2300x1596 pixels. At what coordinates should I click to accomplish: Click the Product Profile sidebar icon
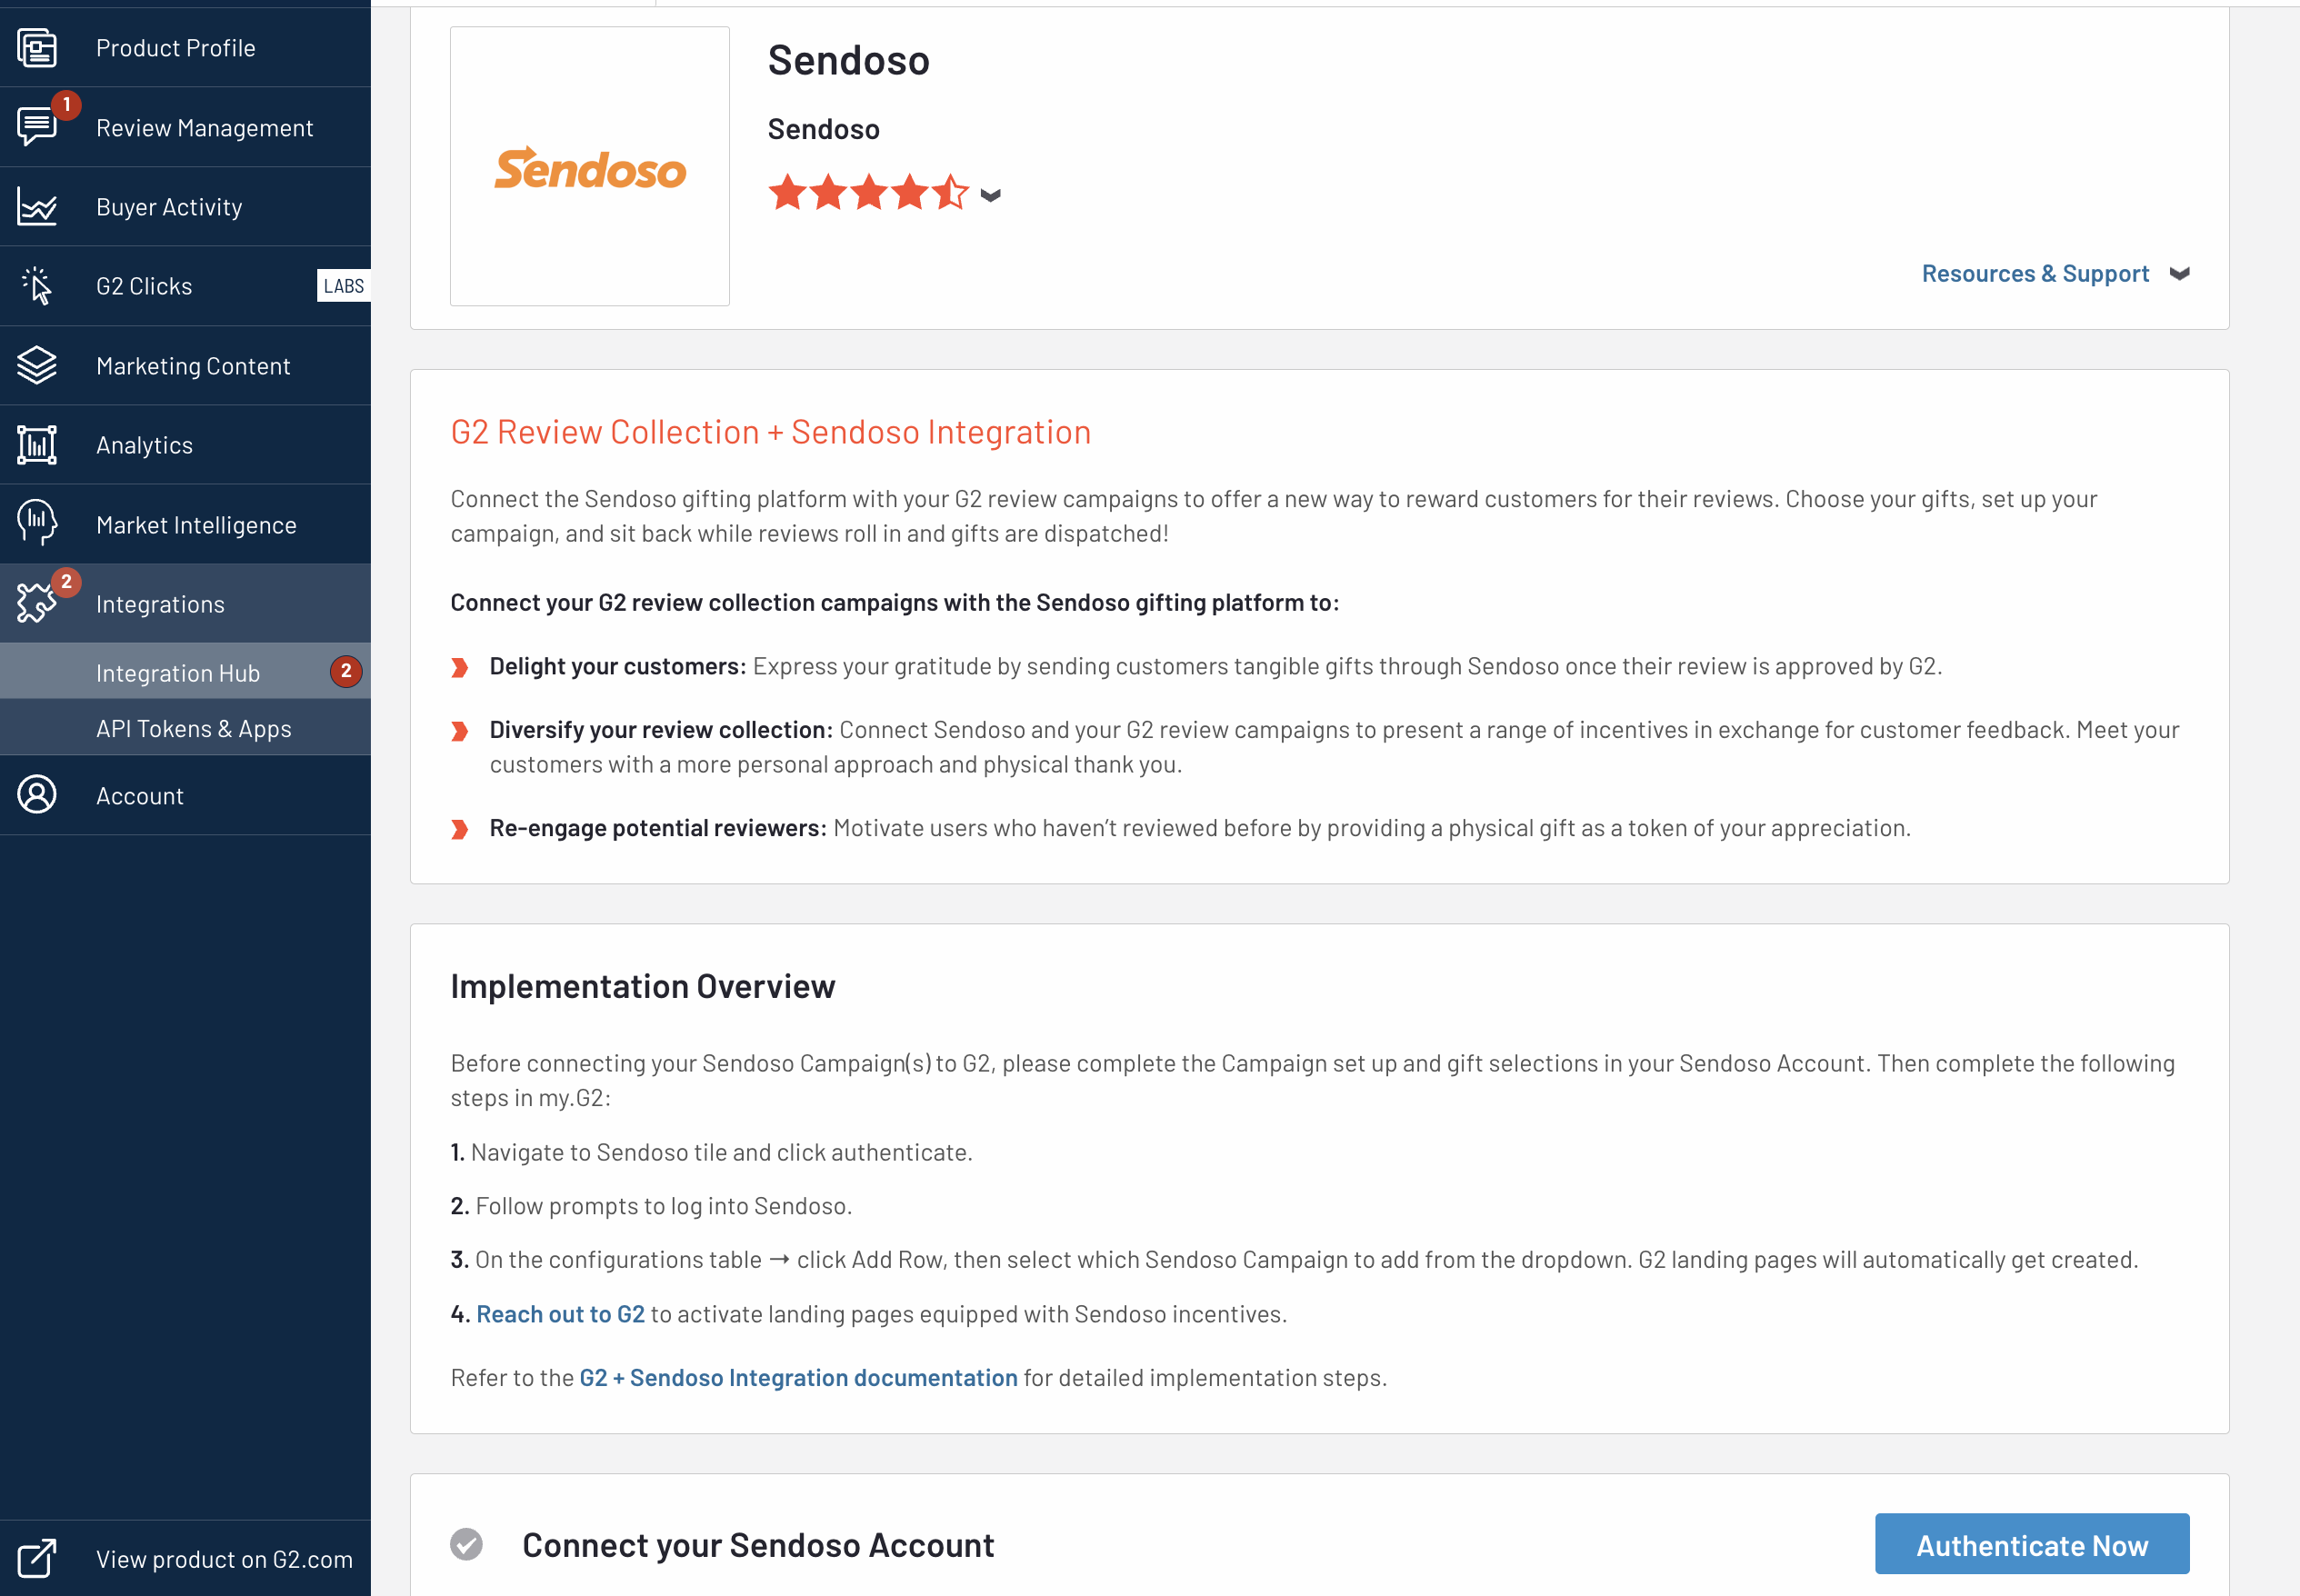click(37, 48)
